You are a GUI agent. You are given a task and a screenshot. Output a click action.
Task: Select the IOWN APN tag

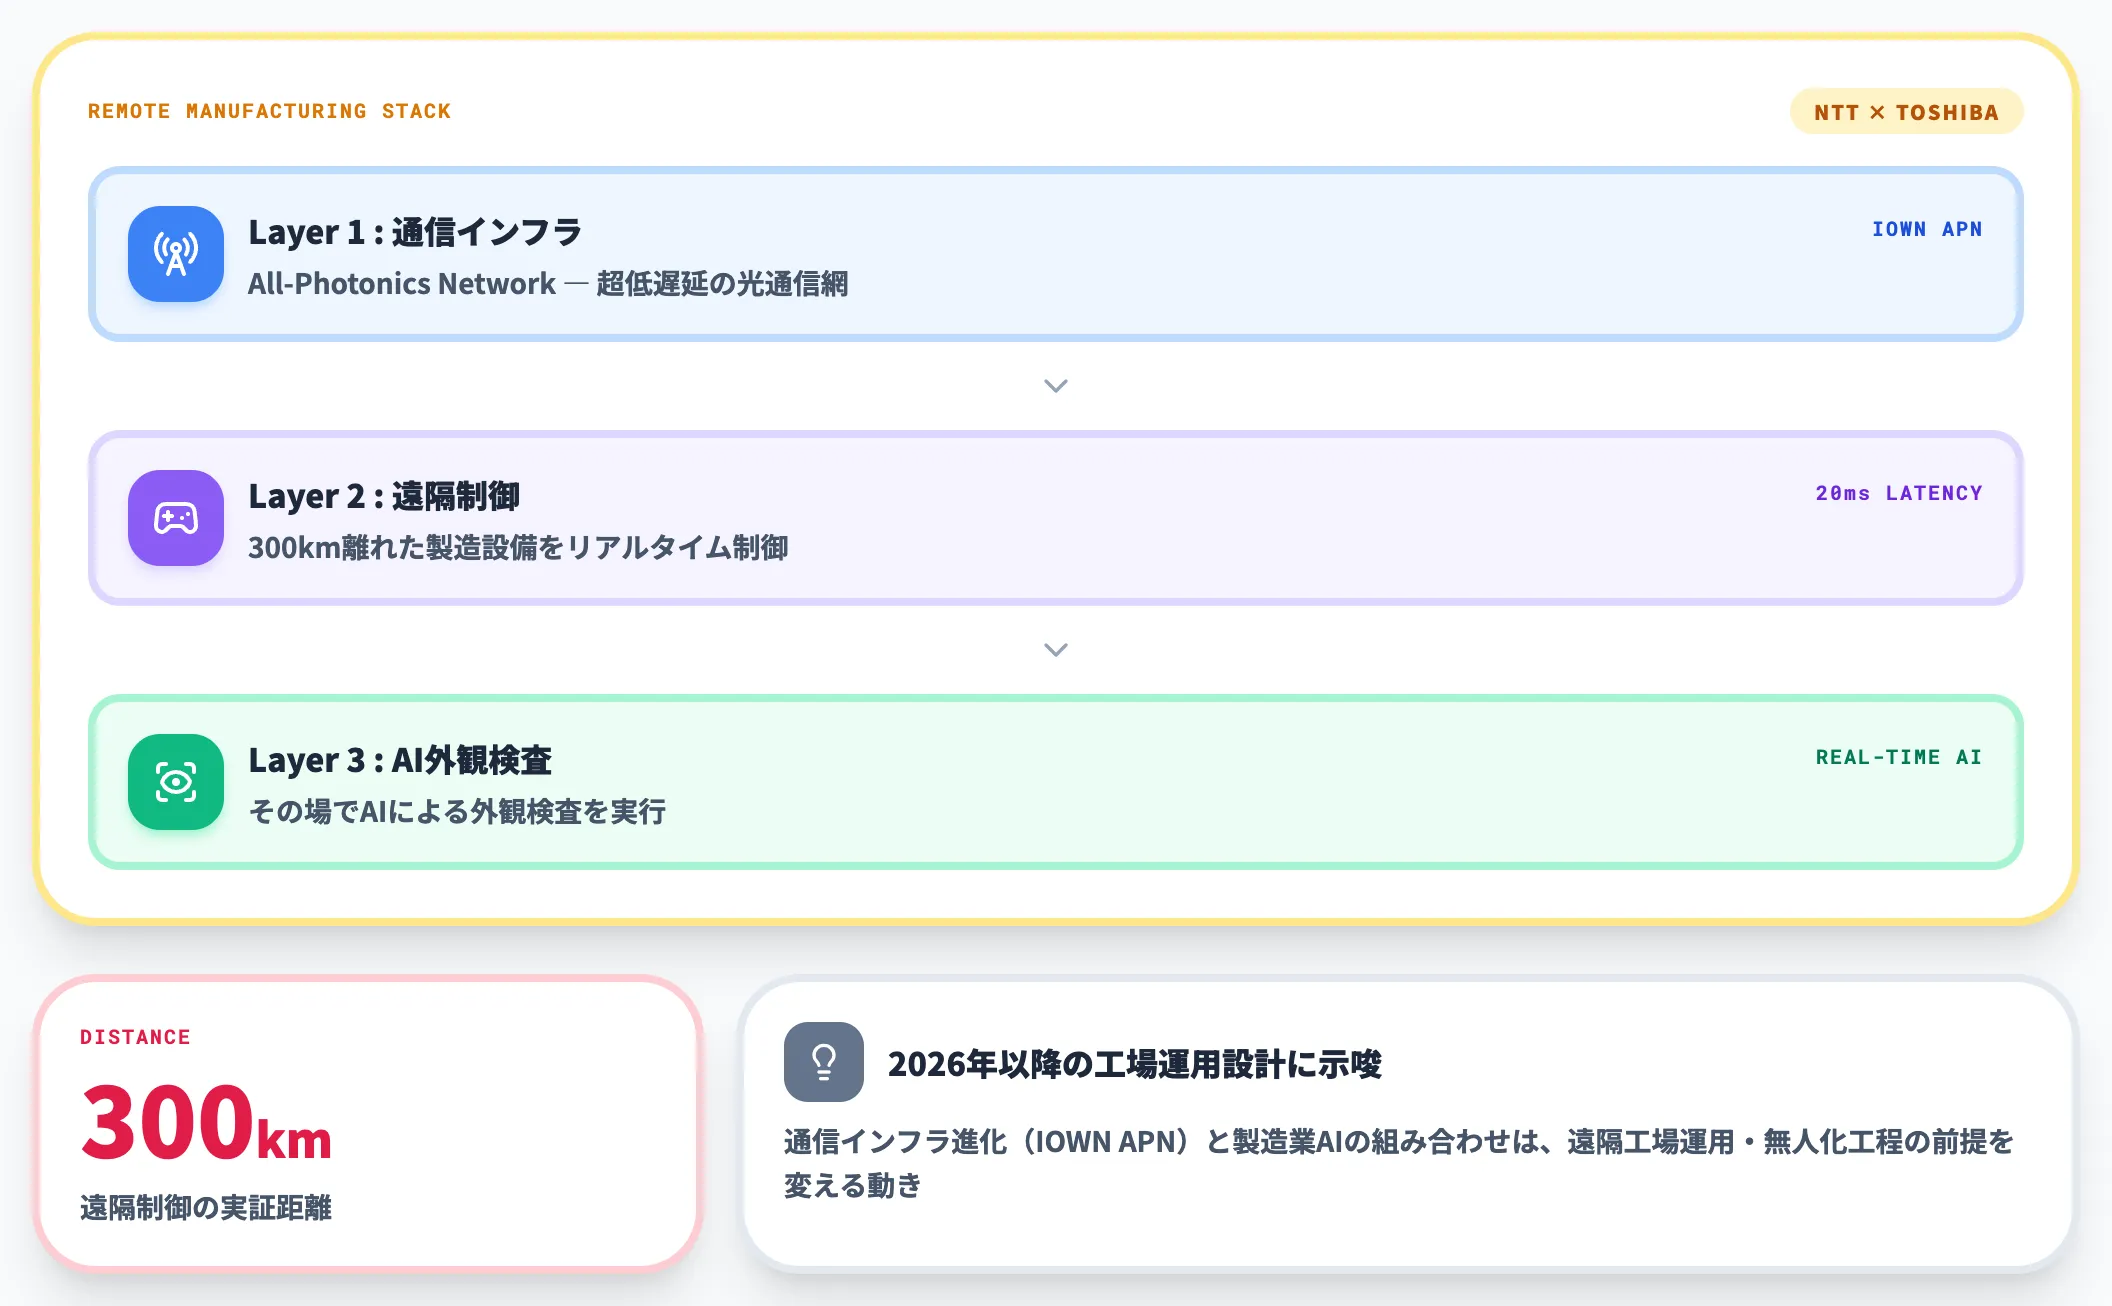1927,229
